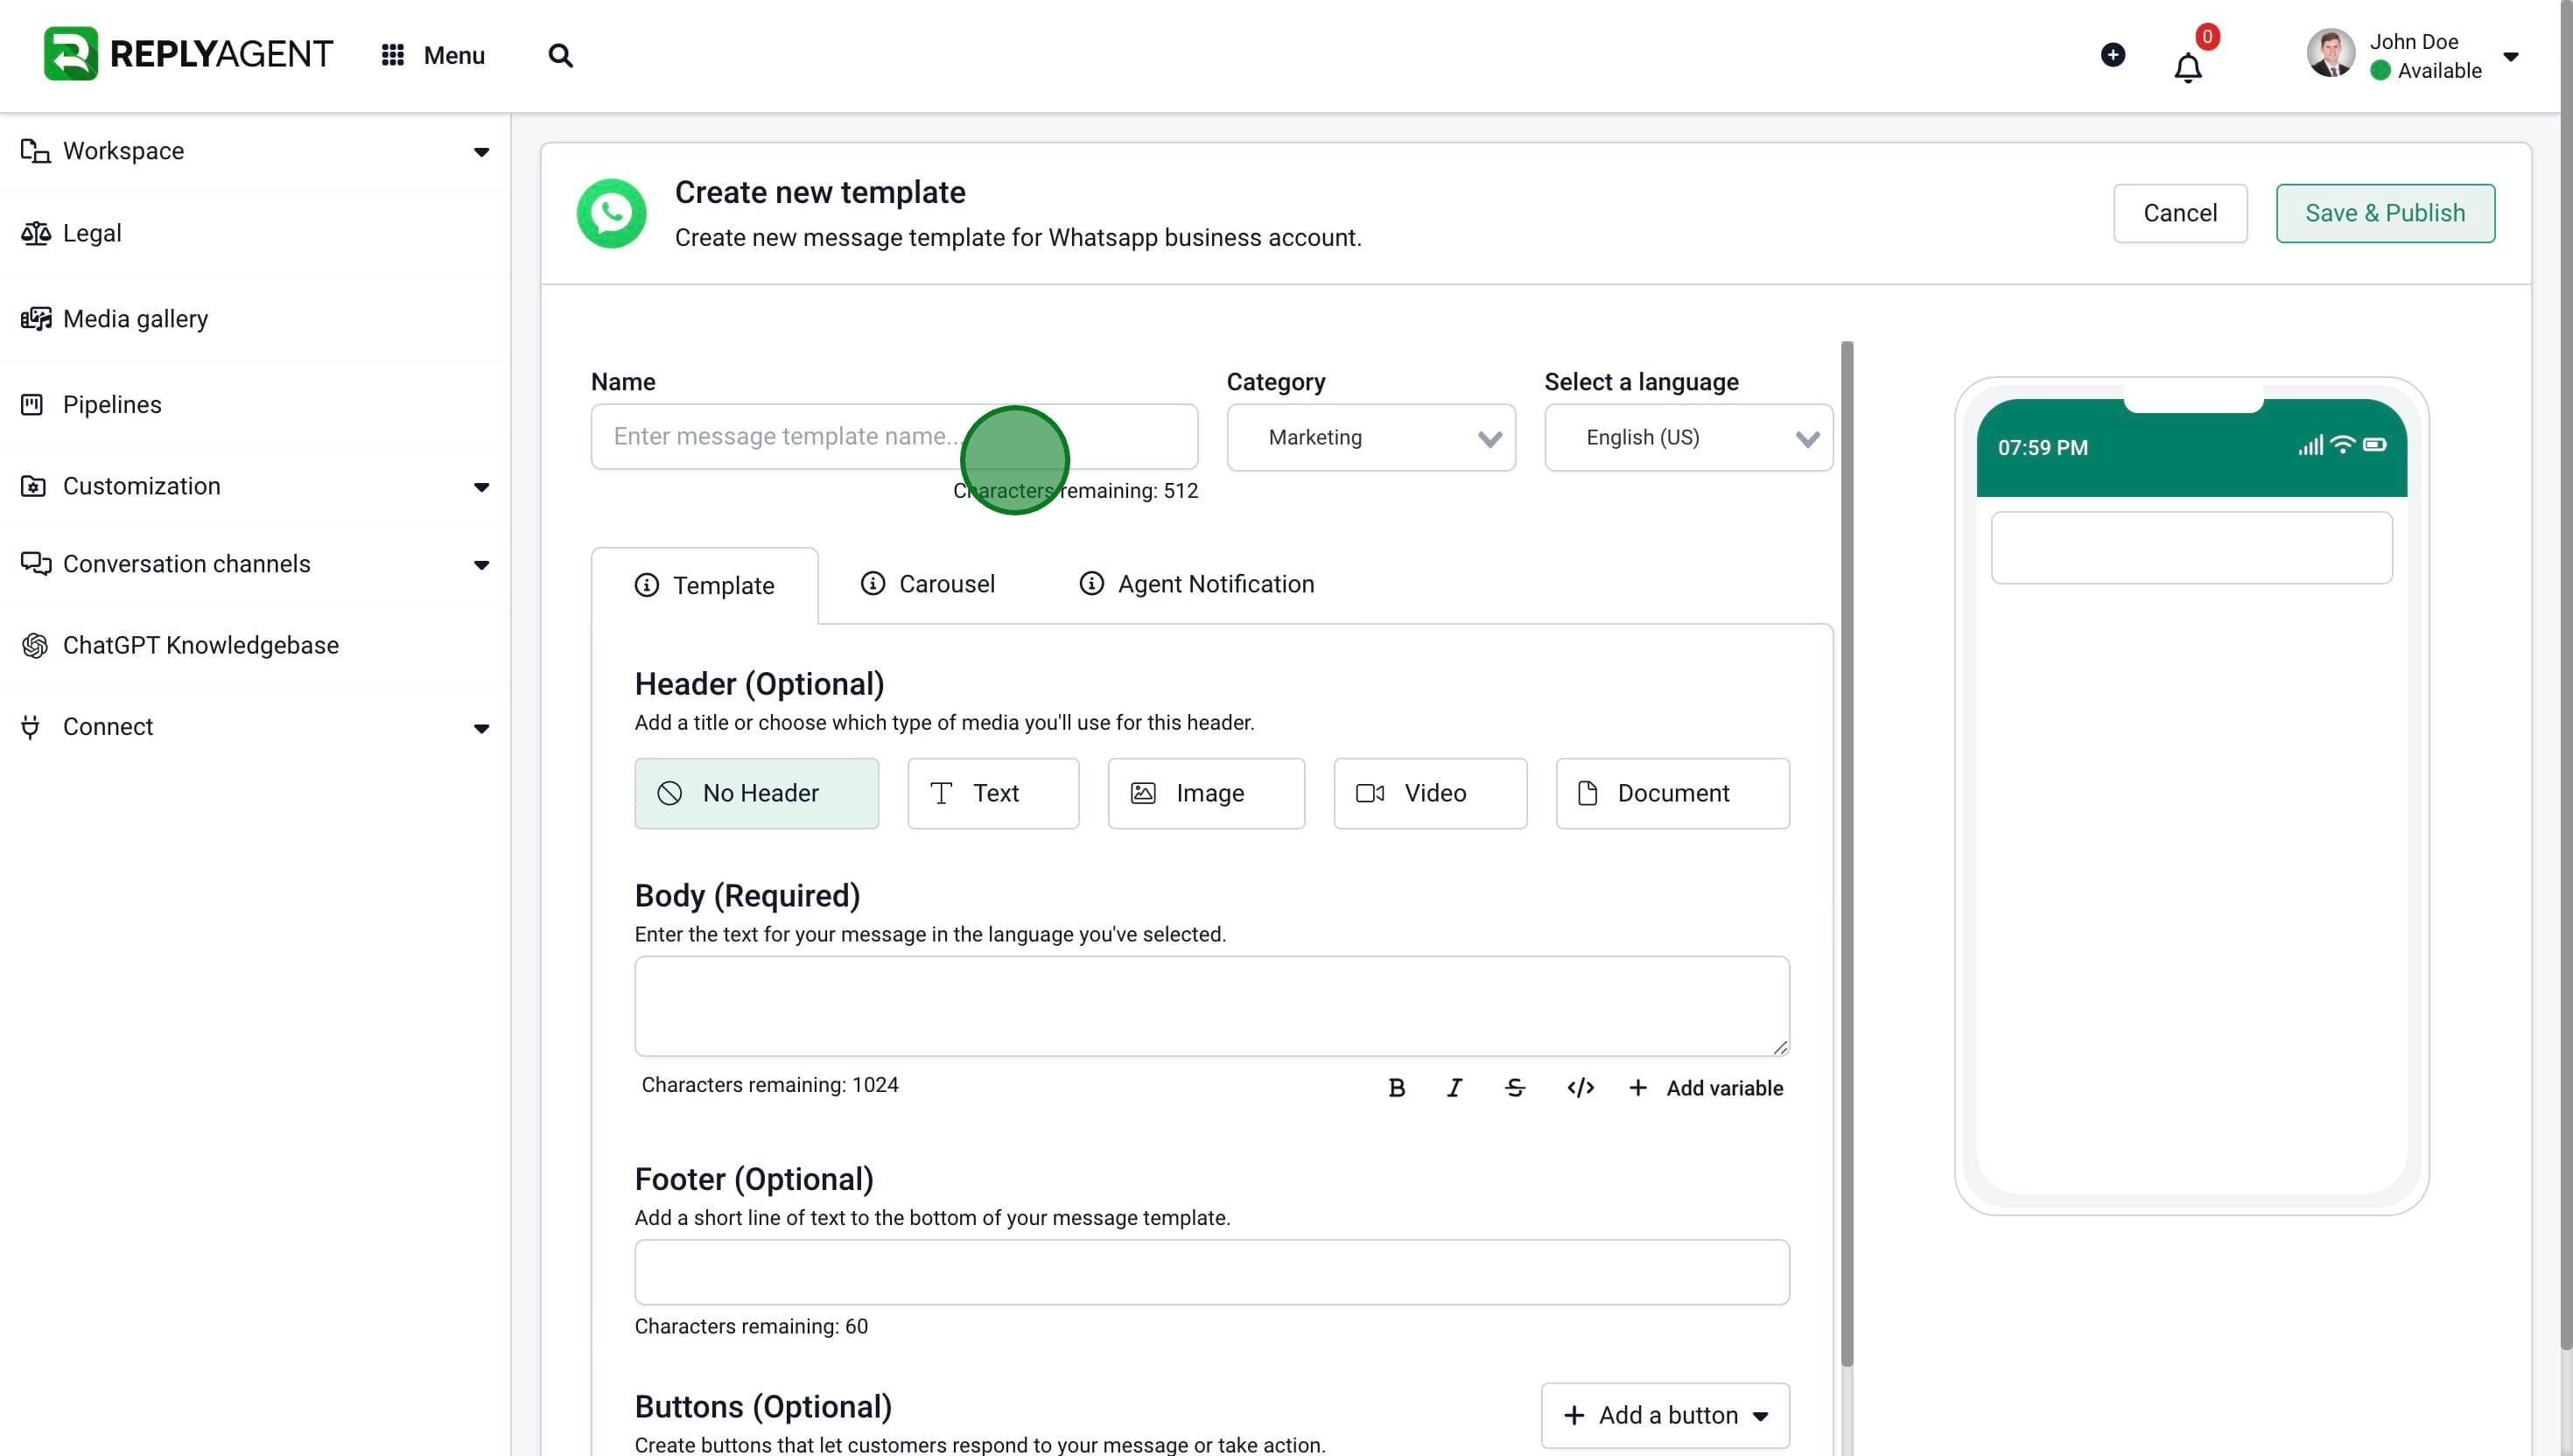Click the body's 'Characters remaining: 1024' text

pyautogui.click(x=769, y=1085)
